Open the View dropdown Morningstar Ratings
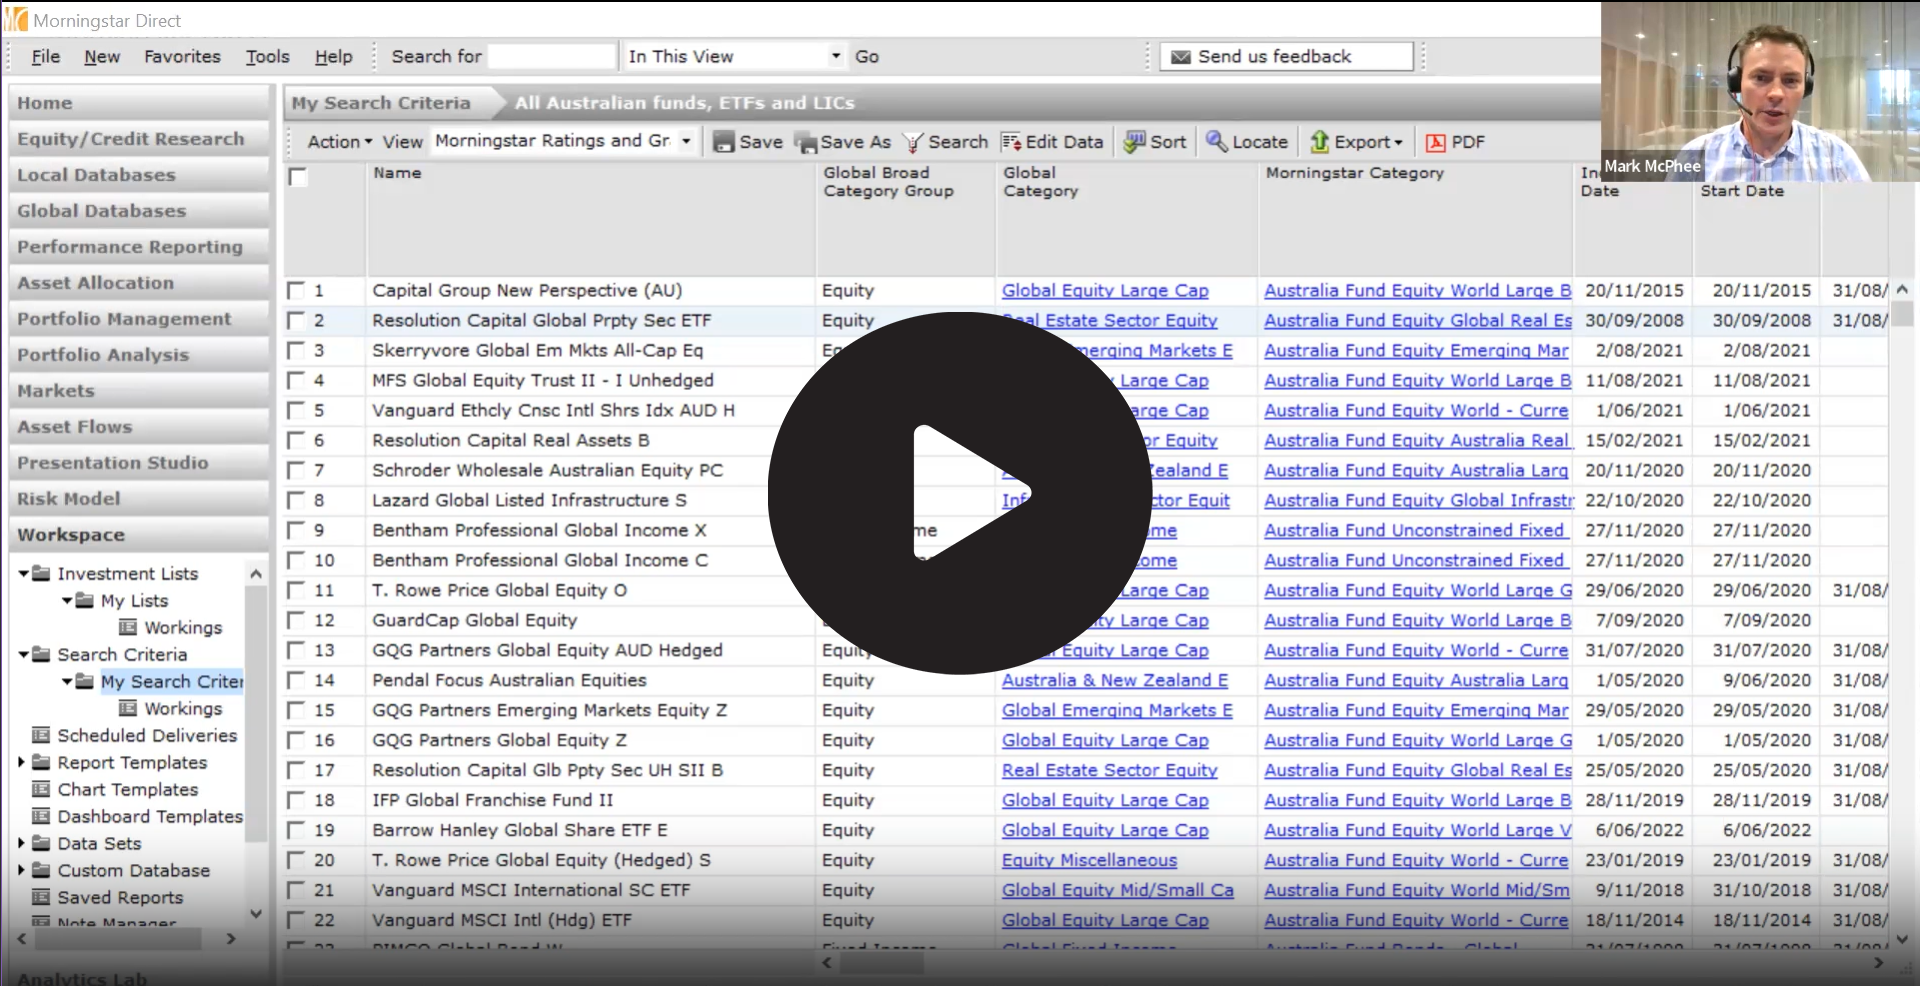The image size is (1920, 986). point(563,141)
